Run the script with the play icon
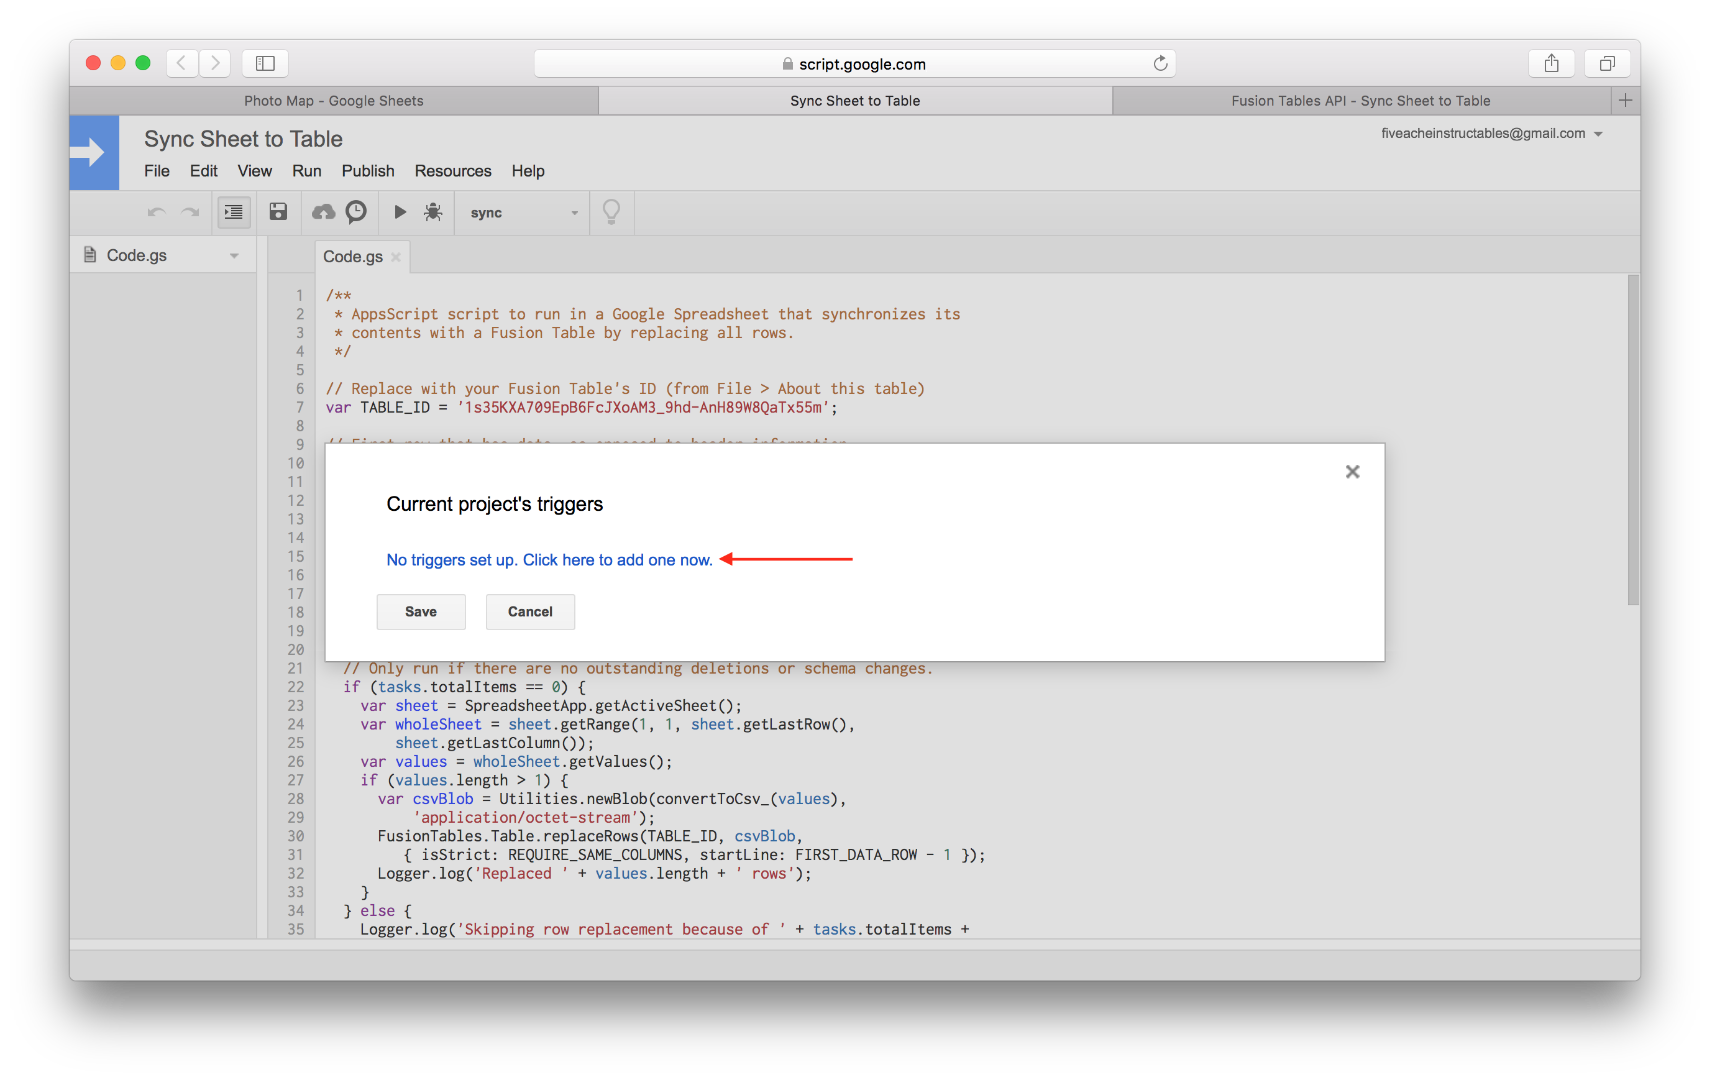This screenshot has width=1710, height=1080. tap(399, 212)
